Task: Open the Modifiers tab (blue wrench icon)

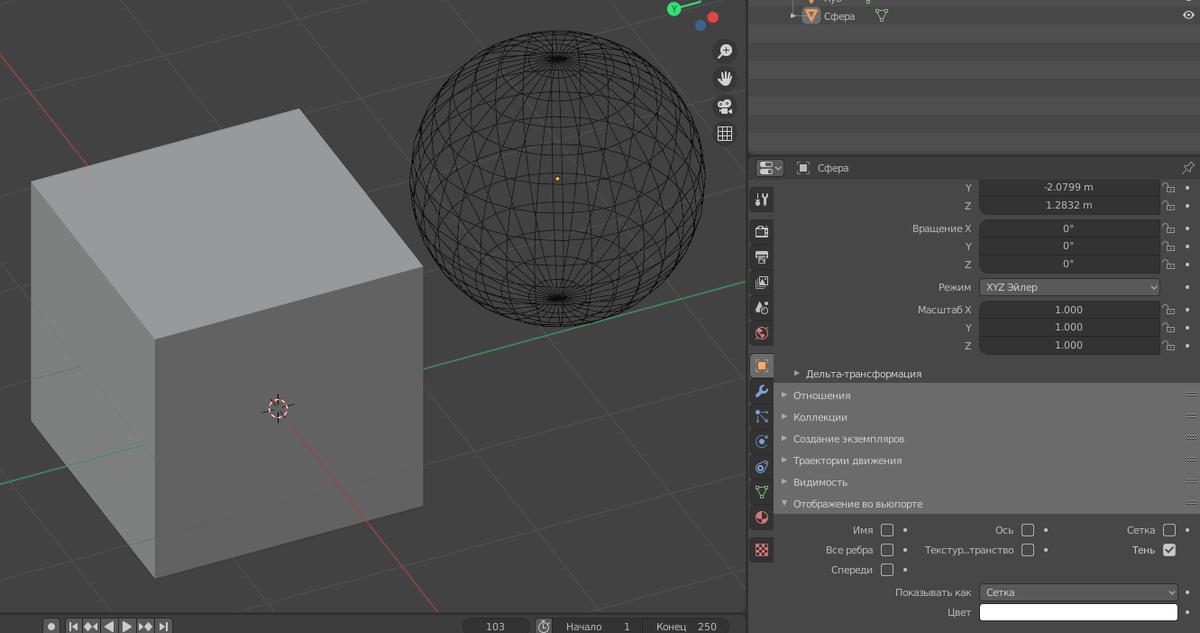Action: pyautogui.click(x=762, y=391)
